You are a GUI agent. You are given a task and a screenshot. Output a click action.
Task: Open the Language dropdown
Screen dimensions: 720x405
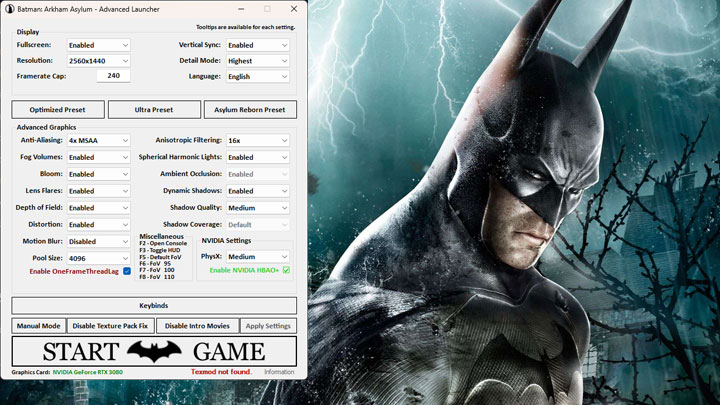coord(258,76)
